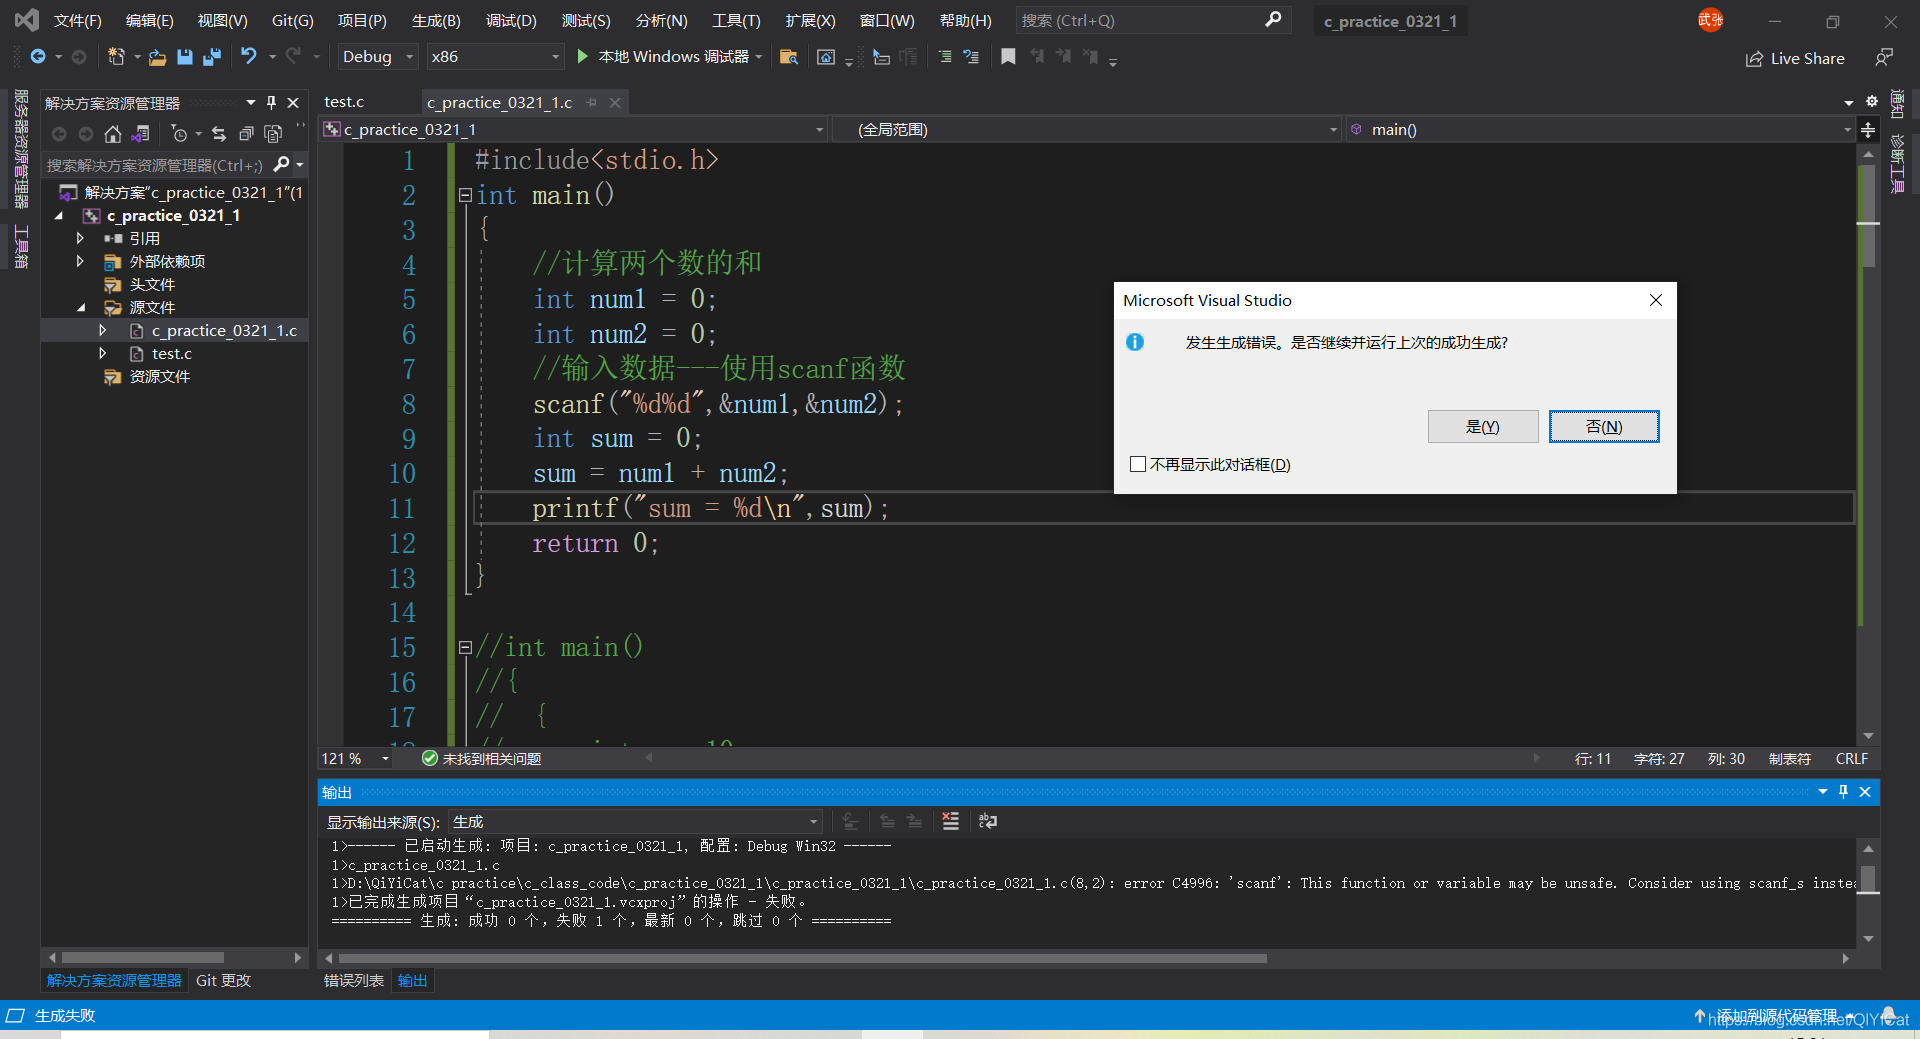Toggle pin on Solution Explorer panel
This screenshot has height=1039, width=1920.
[271, 103]
